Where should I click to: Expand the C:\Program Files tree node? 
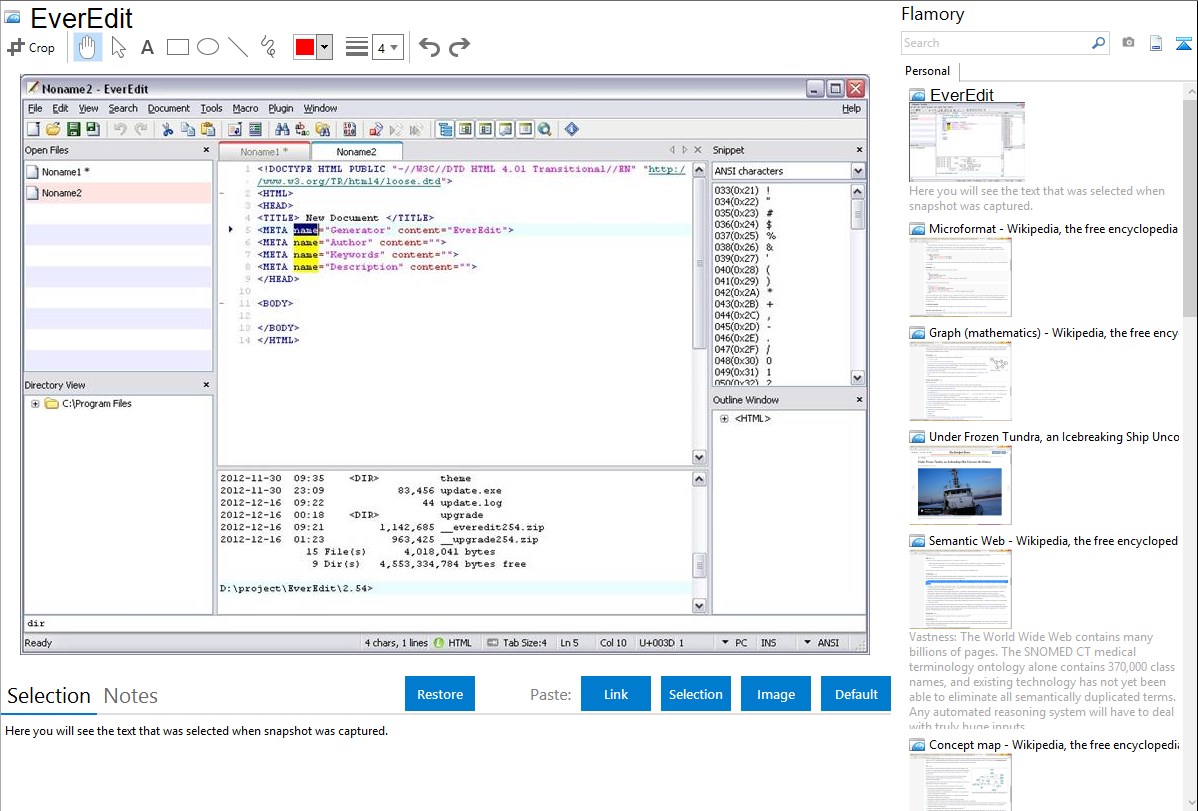(35, 404)
